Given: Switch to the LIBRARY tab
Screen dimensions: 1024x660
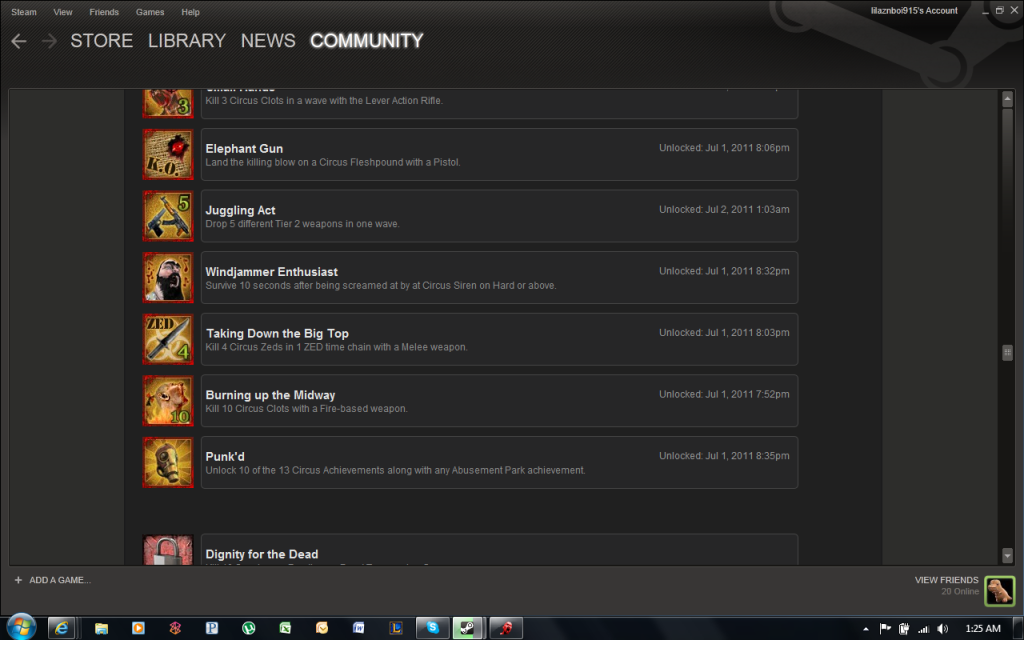Looking at the screenshot, I should point(187,41).
